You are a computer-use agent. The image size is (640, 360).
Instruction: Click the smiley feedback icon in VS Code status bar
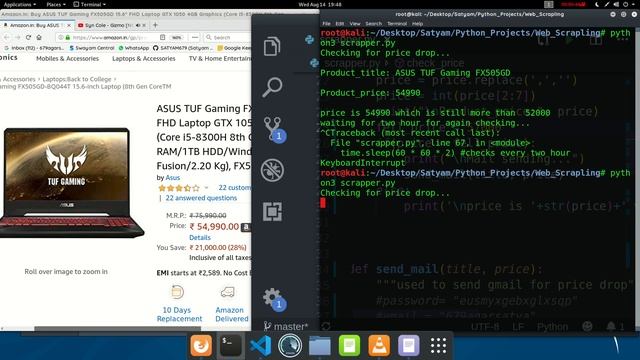pos(587,327)
